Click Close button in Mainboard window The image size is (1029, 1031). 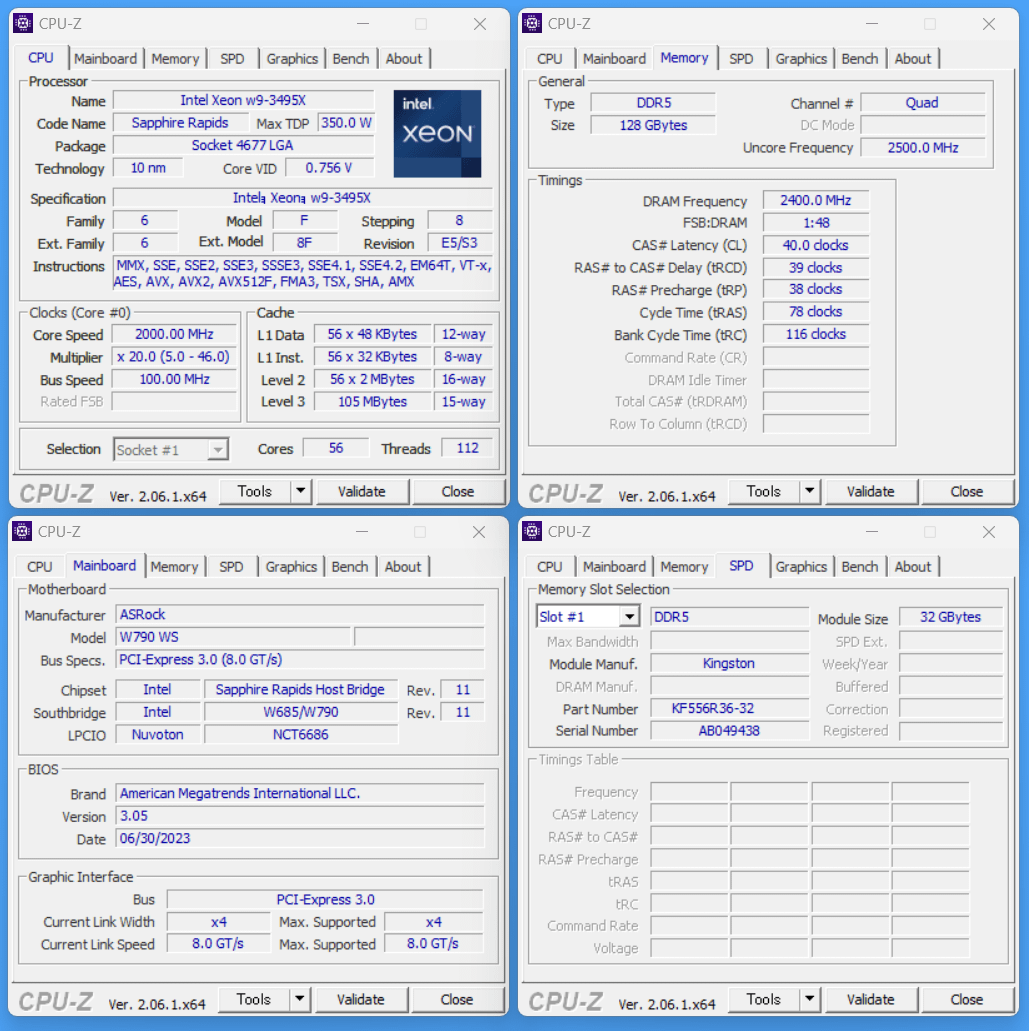coord(456,999)
